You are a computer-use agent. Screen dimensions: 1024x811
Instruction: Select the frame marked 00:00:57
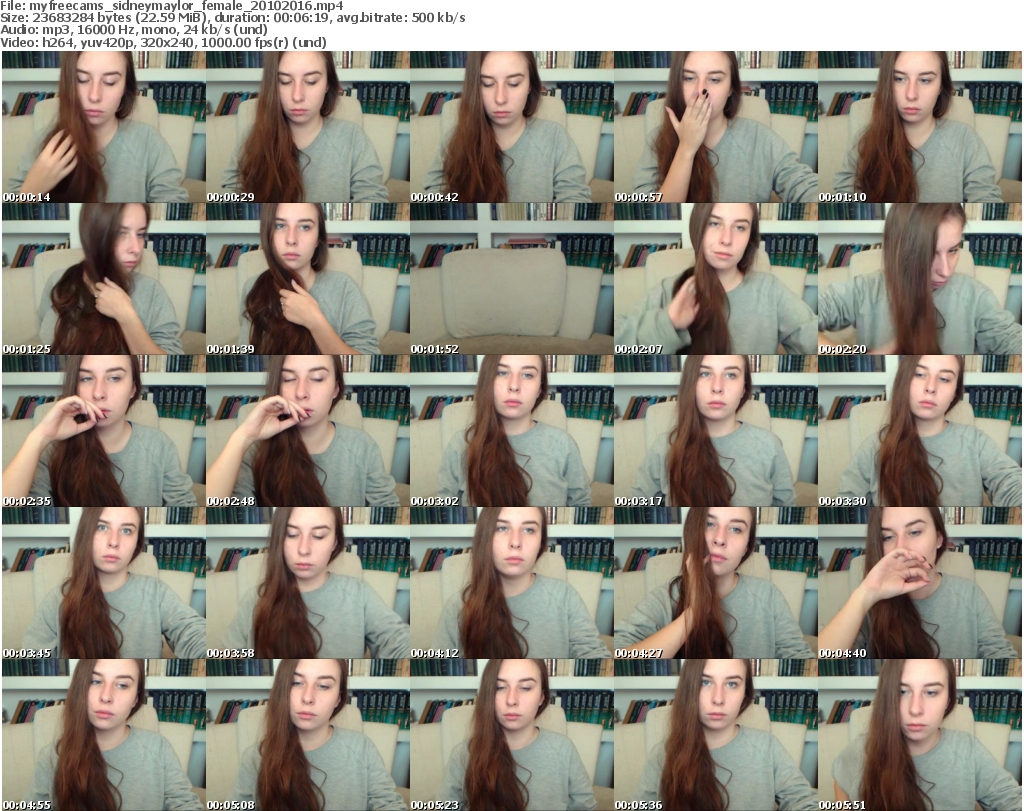tap(716, 127)
